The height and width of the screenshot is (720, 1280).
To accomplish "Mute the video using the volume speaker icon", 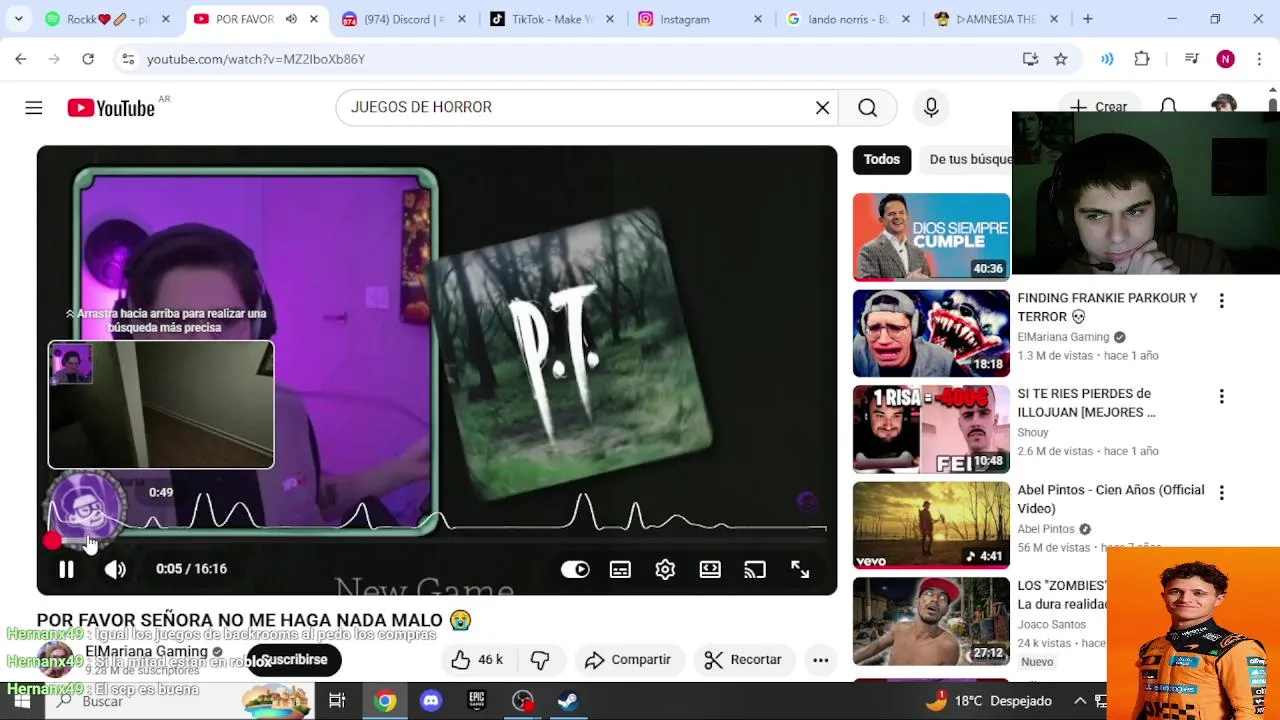I will (x=115, y=569).
